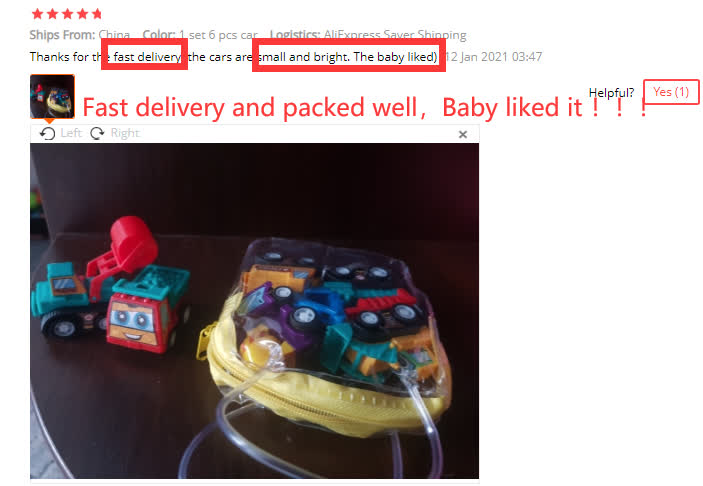Click the rotate Right arrow icon

[97, 133]
